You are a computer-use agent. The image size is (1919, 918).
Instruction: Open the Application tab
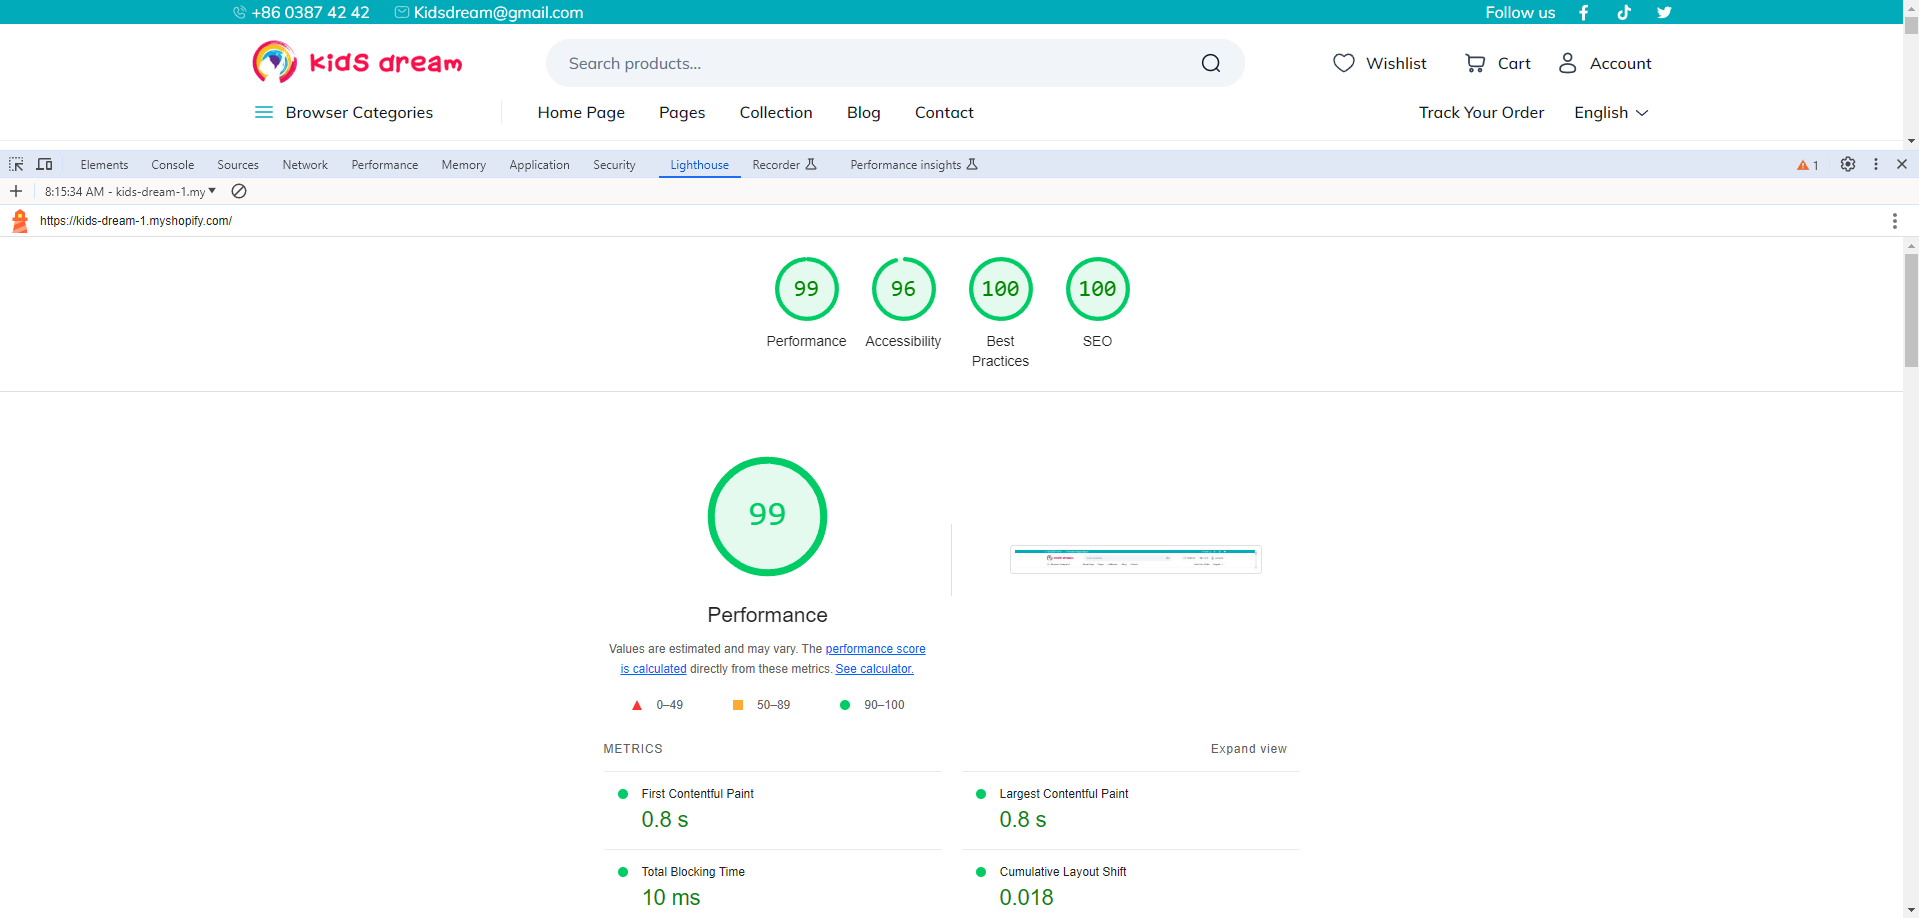coord(539,165)
